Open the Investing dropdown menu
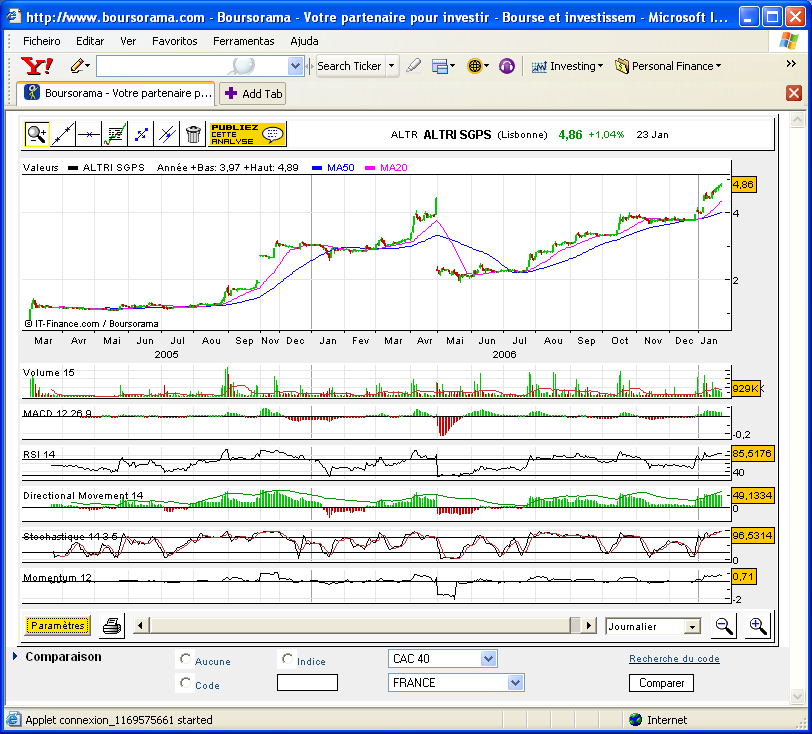Screen dimensions: 812x734 point(568,66)
